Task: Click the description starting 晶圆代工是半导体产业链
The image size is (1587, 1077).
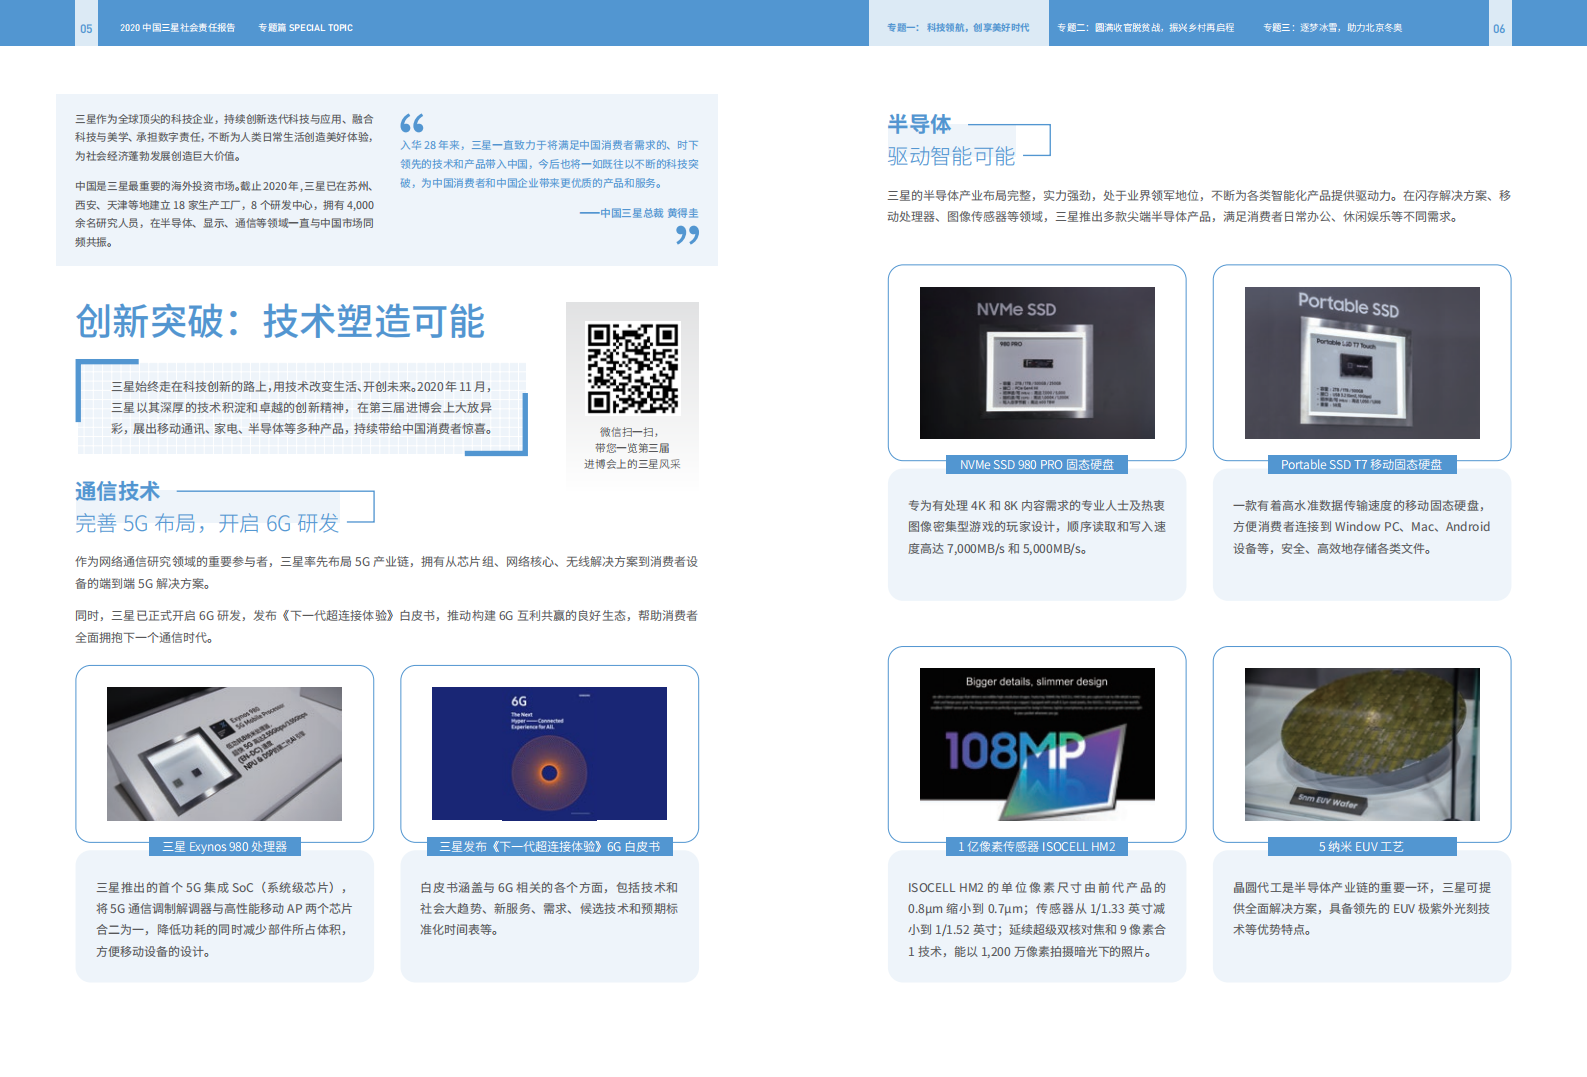Action: [1362, 909]
